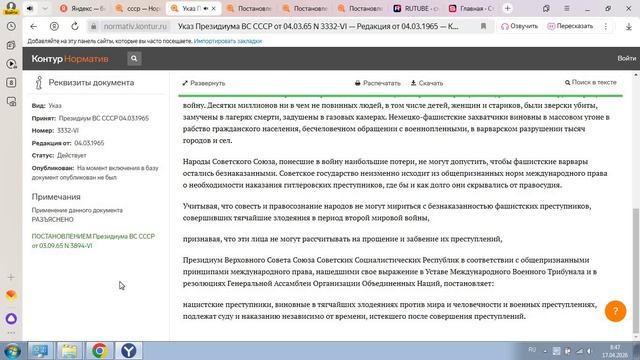Click the Пересказать summarize button
Screen dimensions: 640x360
click(x=570, y=26)
